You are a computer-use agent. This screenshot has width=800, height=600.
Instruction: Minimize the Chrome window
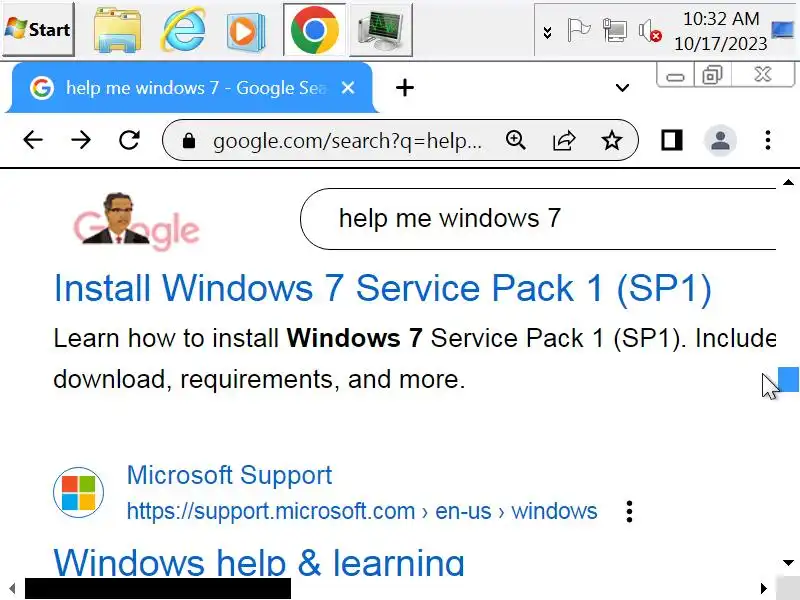point(675,76)
